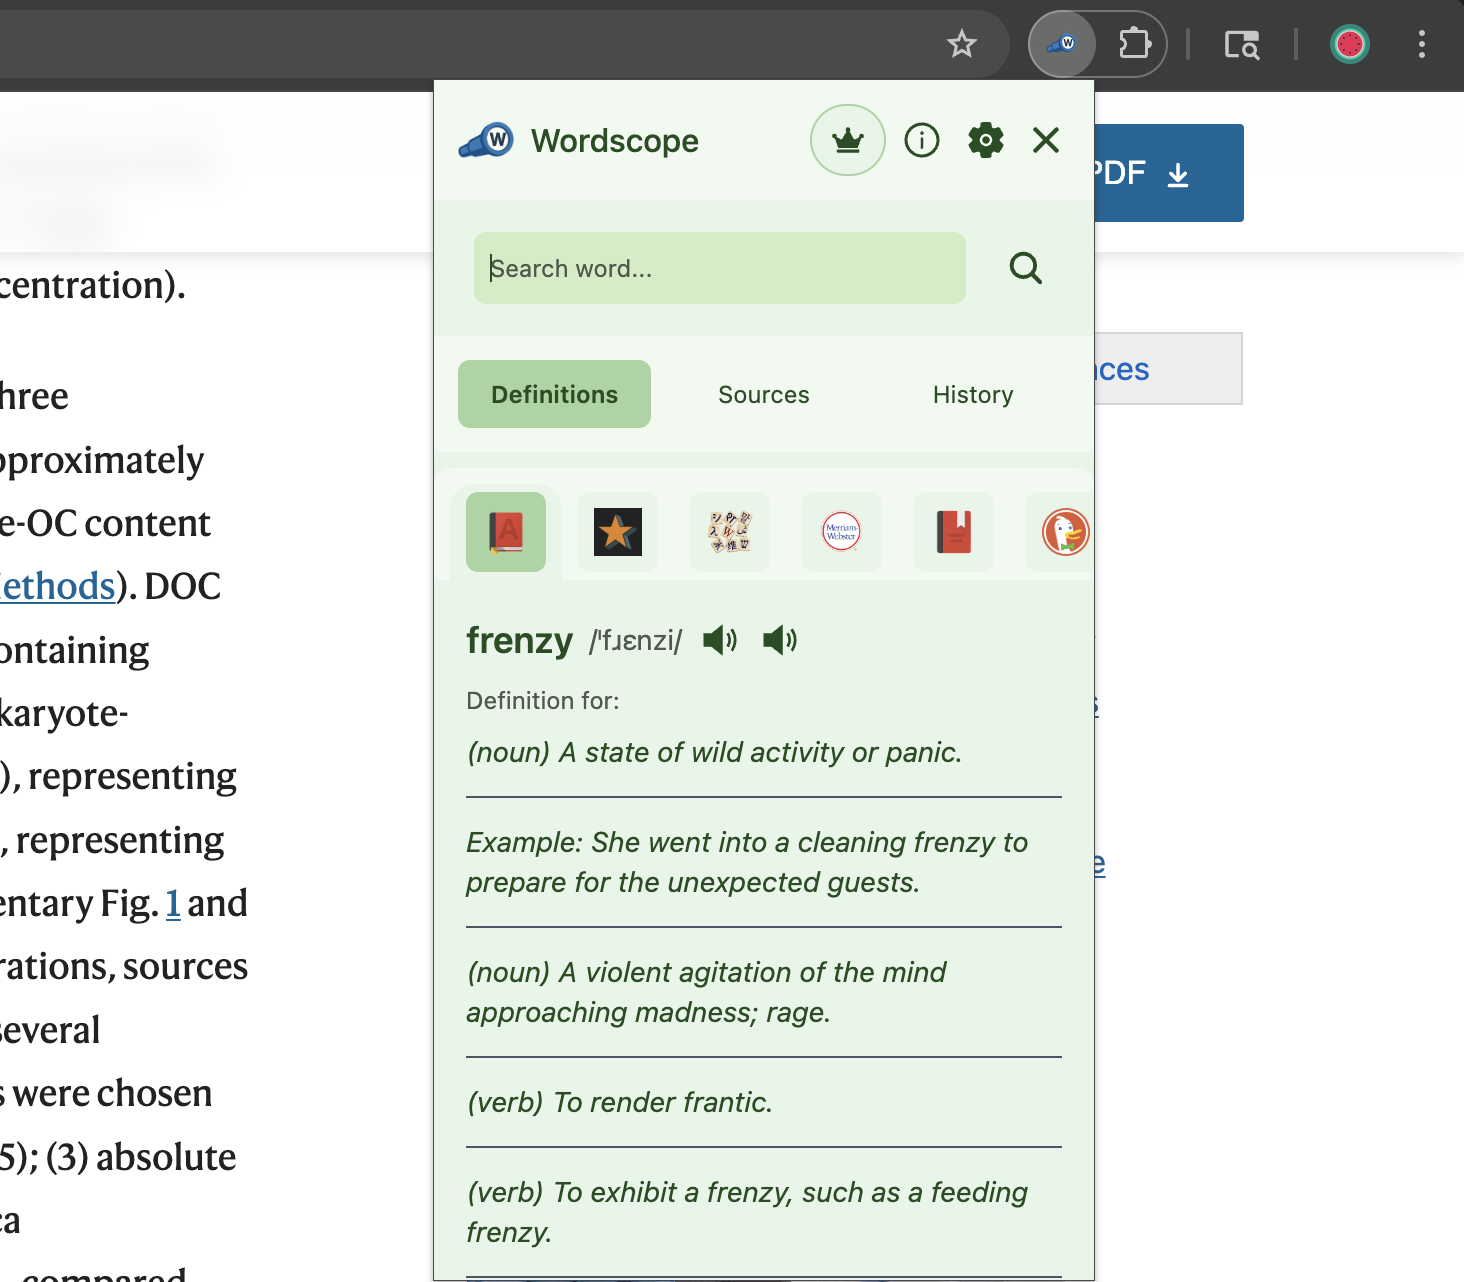Open Chrome's three-dot menu
This screenshot has width=1464, height=1282.
pos(1421,44)
